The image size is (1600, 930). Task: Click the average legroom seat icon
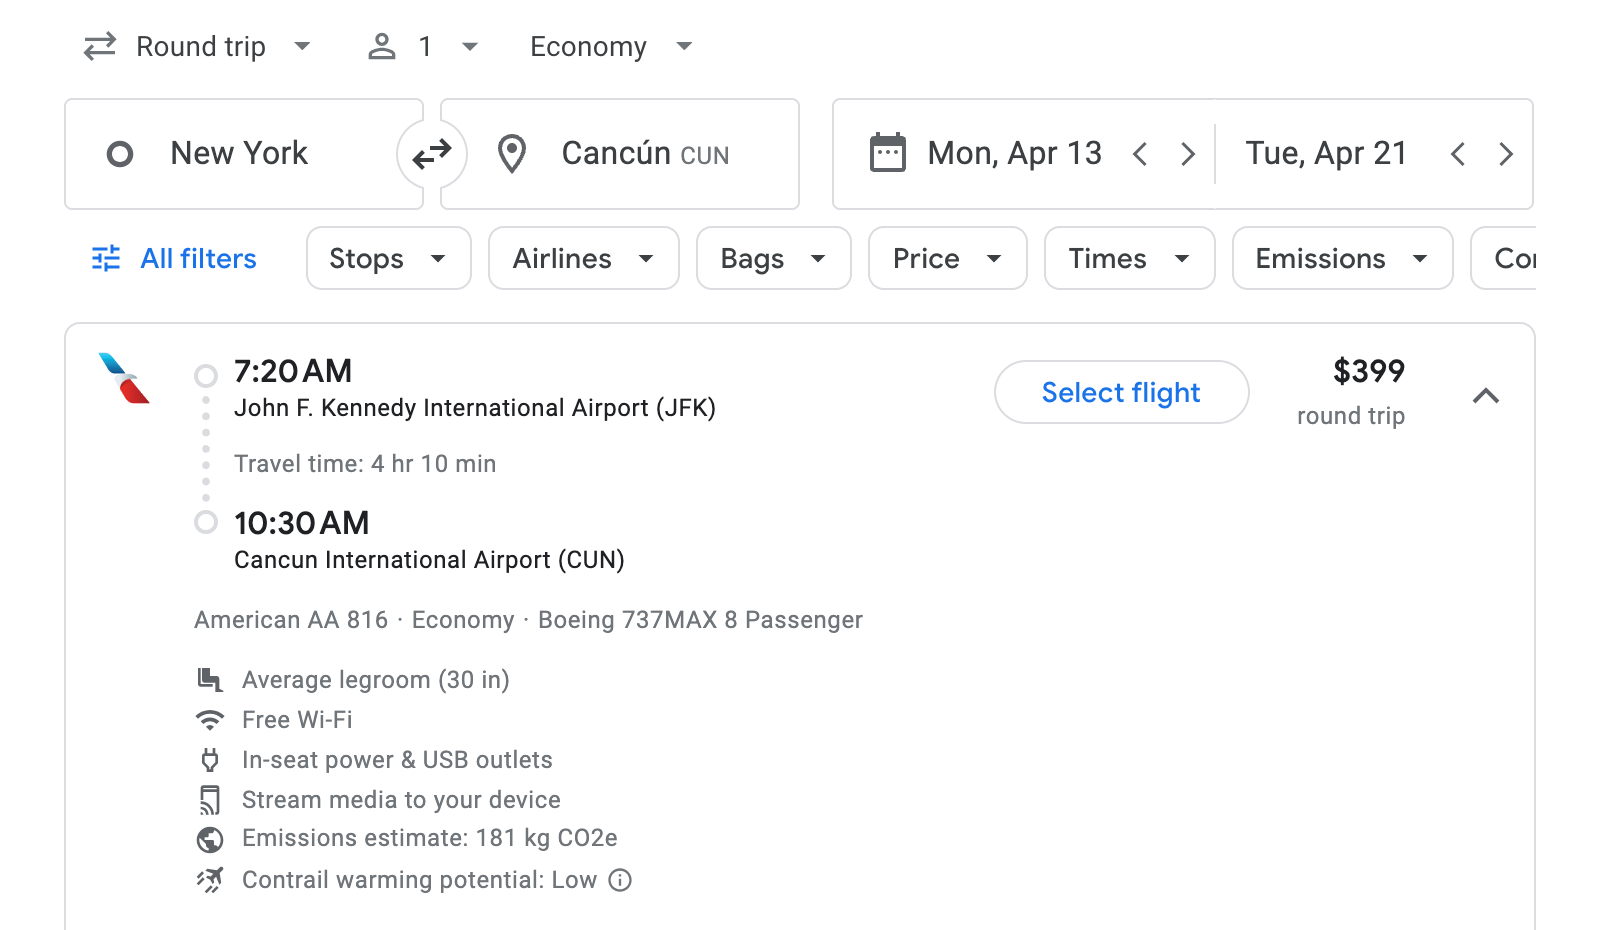tap(209, 679)
